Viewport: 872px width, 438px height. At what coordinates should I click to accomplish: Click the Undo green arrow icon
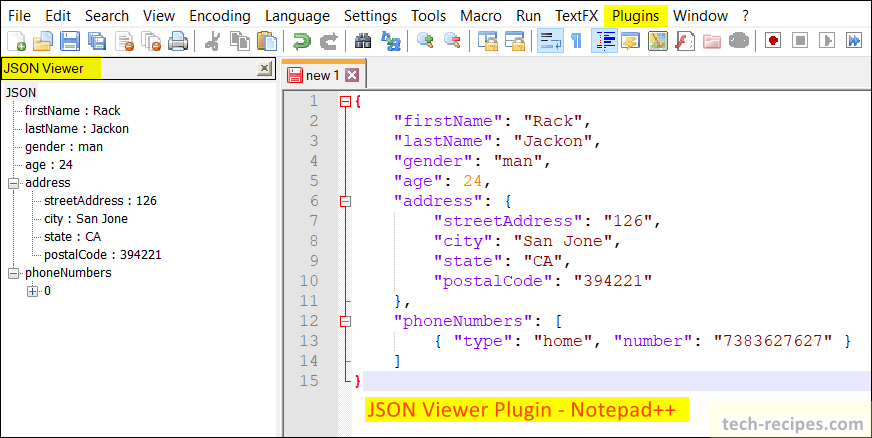pyautogui.click(x=301, y=41)
